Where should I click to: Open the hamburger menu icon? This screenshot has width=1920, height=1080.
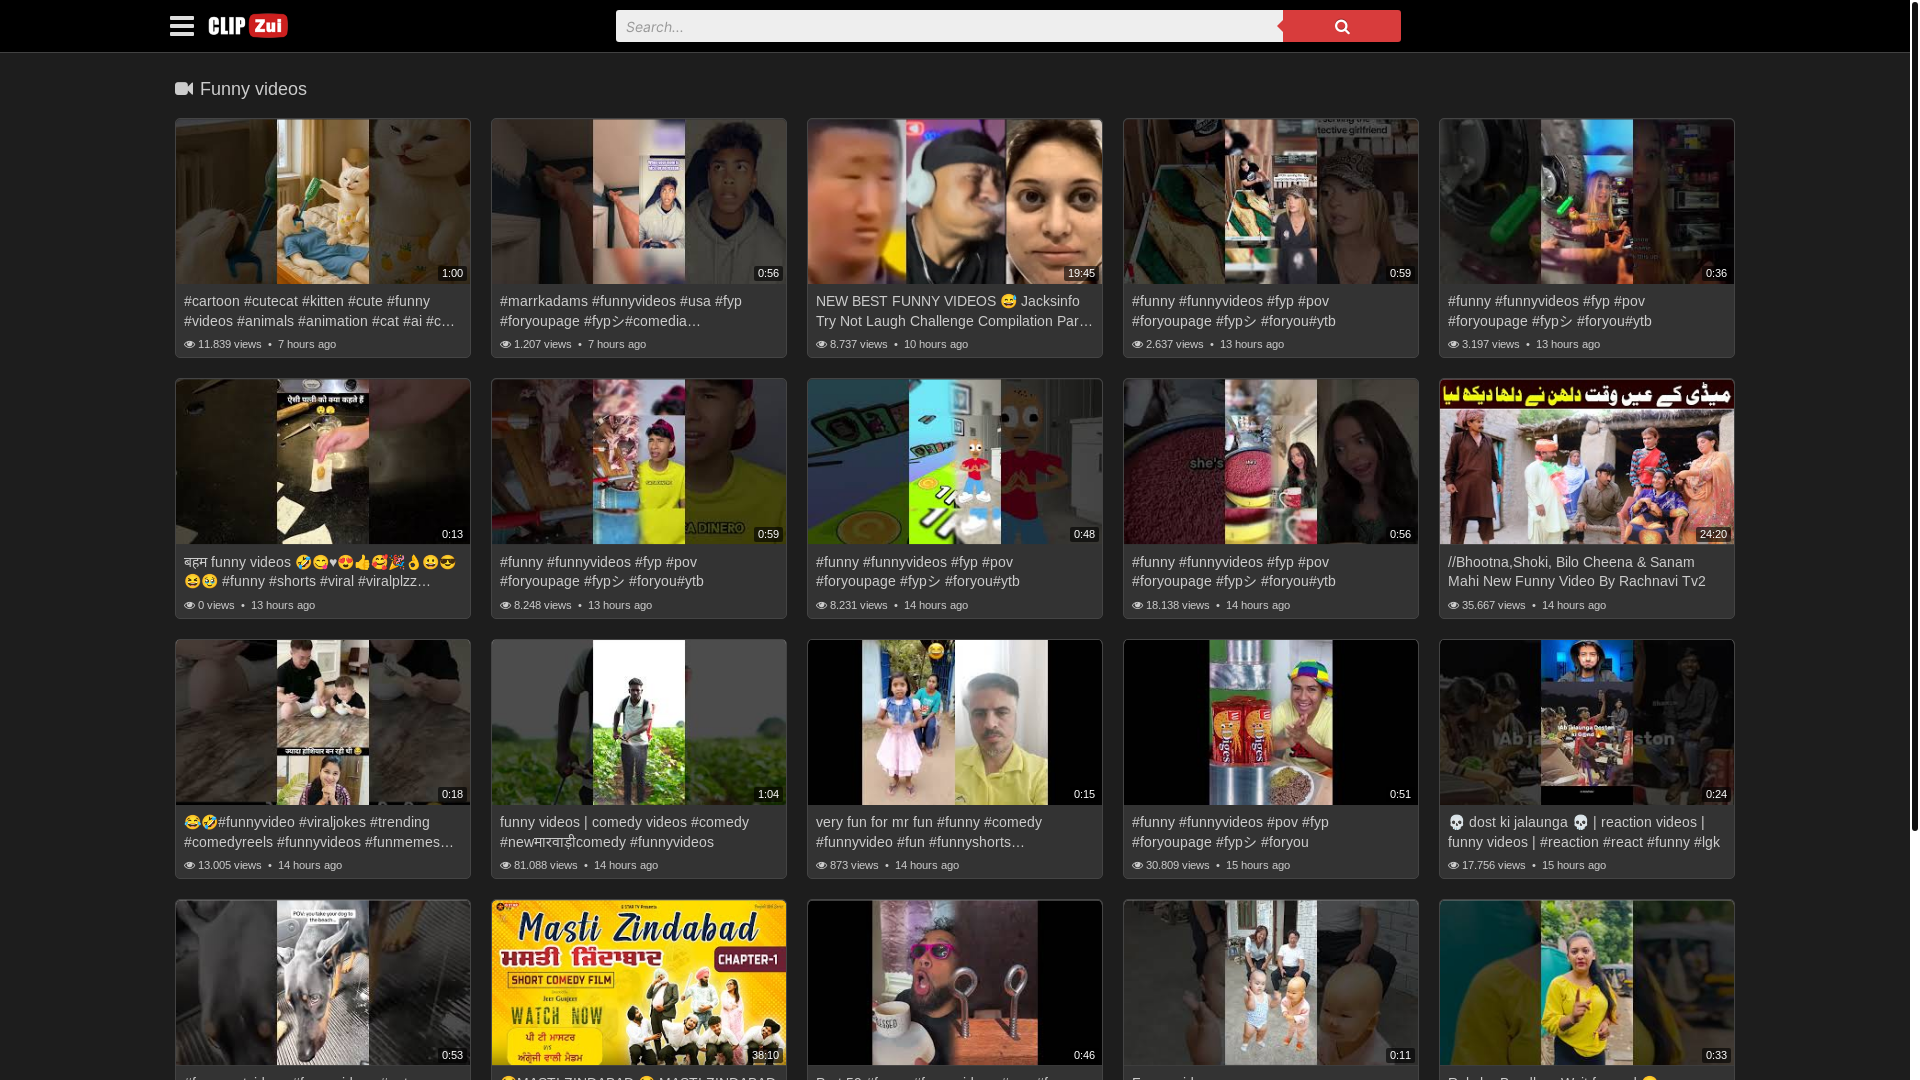click(x=181, y=26)
